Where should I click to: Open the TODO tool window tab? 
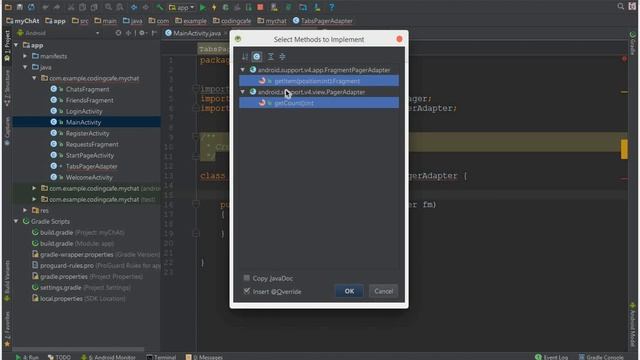point(60,357)
